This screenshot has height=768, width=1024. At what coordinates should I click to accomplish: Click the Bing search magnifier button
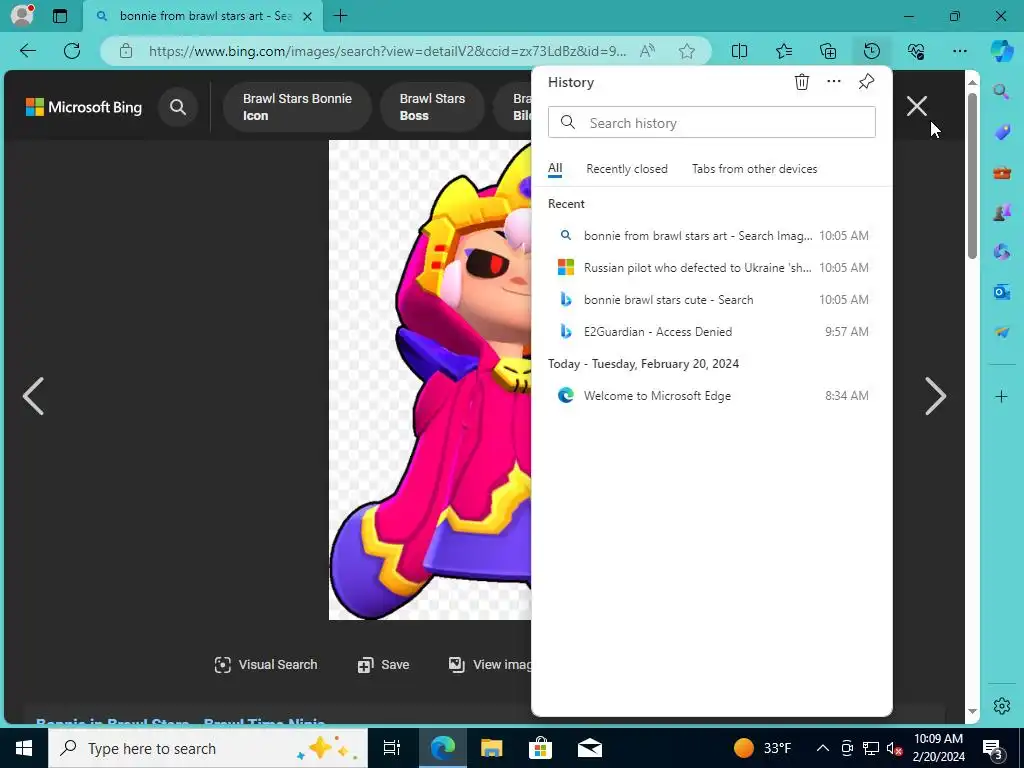pyautogui.click(x=178, y=107)
